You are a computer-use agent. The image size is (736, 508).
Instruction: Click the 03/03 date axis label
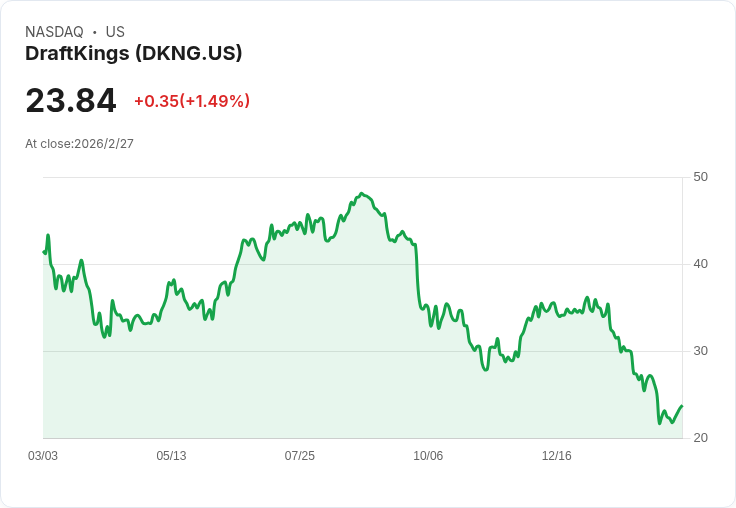point(43,456)
